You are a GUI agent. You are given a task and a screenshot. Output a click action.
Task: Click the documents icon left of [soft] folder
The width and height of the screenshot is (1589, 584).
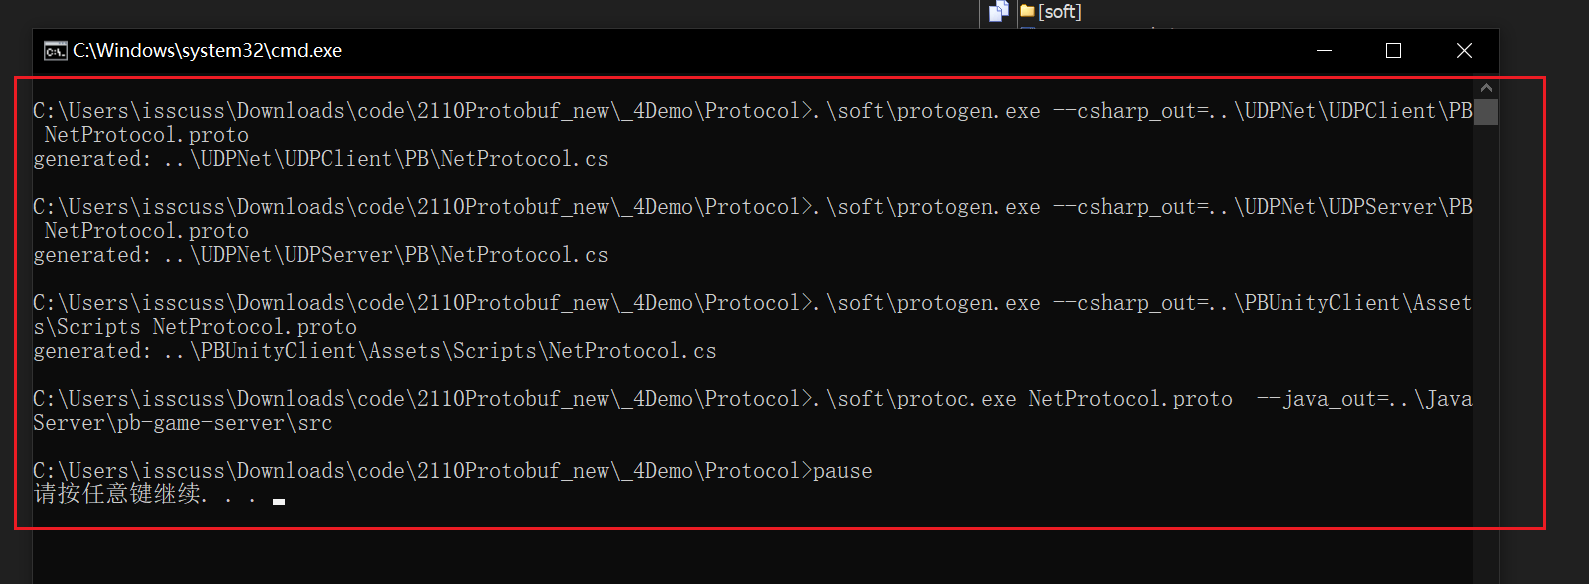tap(998, 11)
